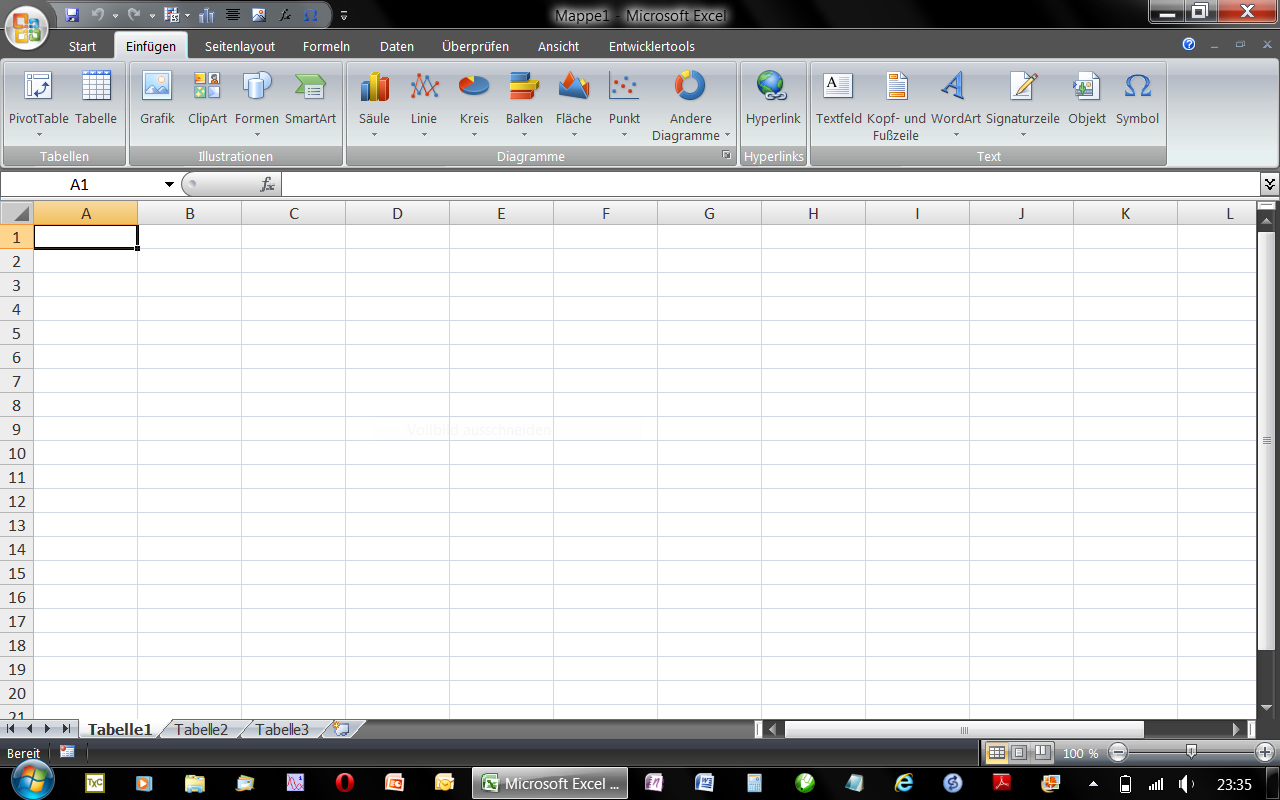Image resolution: width=1280 pixels, height=800 pixels.
Task: Insert a PivotTable
Action: [39, 104]
